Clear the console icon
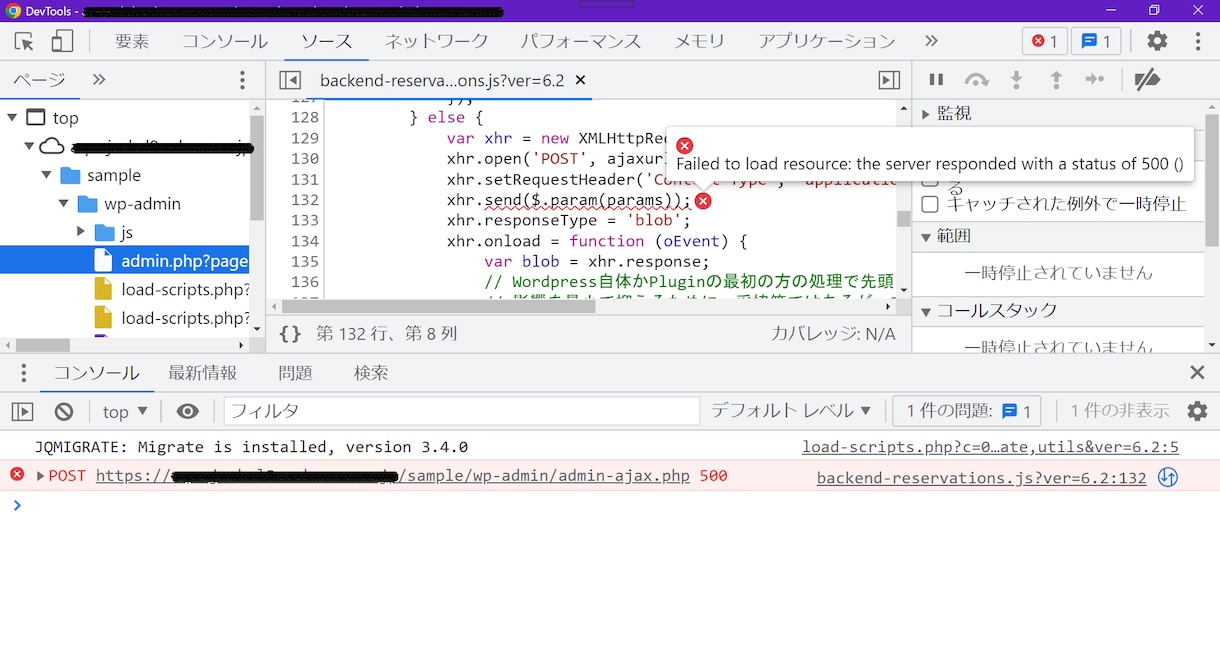This screenshot has height=648, width=1220. pyautogui.click(x=64, y=411)
